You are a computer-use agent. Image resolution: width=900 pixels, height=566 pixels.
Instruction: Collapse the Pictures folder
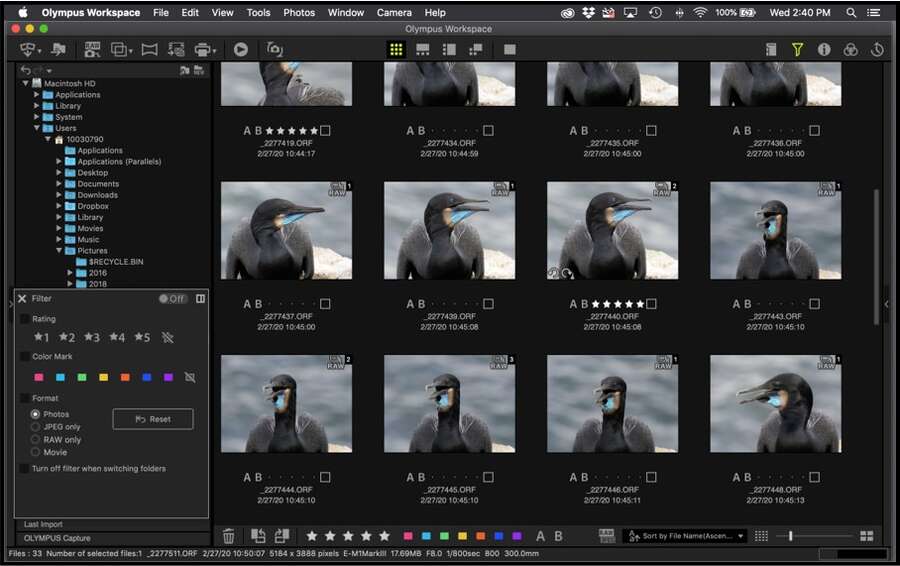(x=59, y=251)
